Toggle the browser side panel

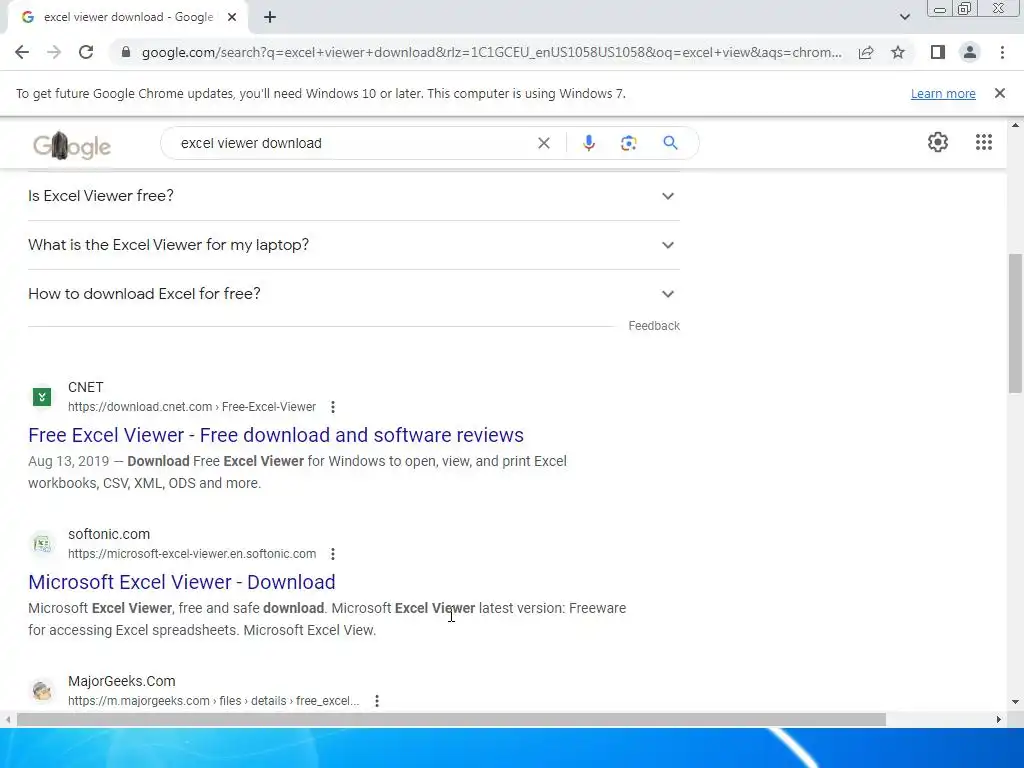click(x=938, y=52)
